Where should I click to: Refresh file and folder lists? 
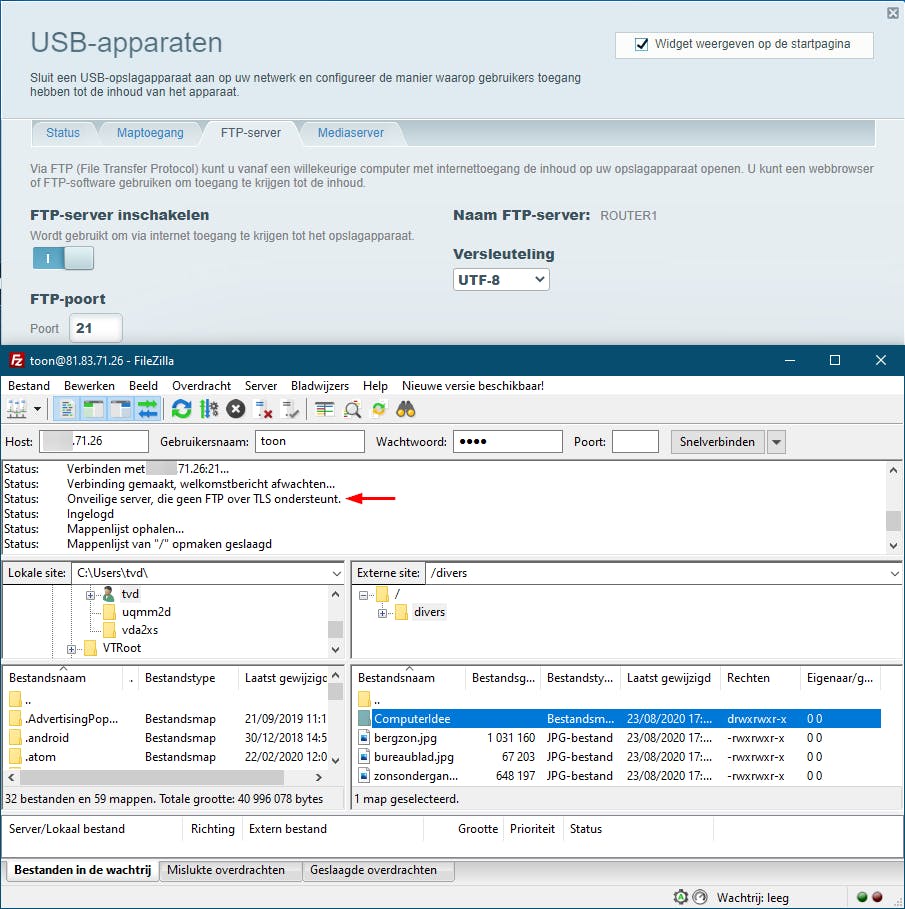[x=181, y=409]
